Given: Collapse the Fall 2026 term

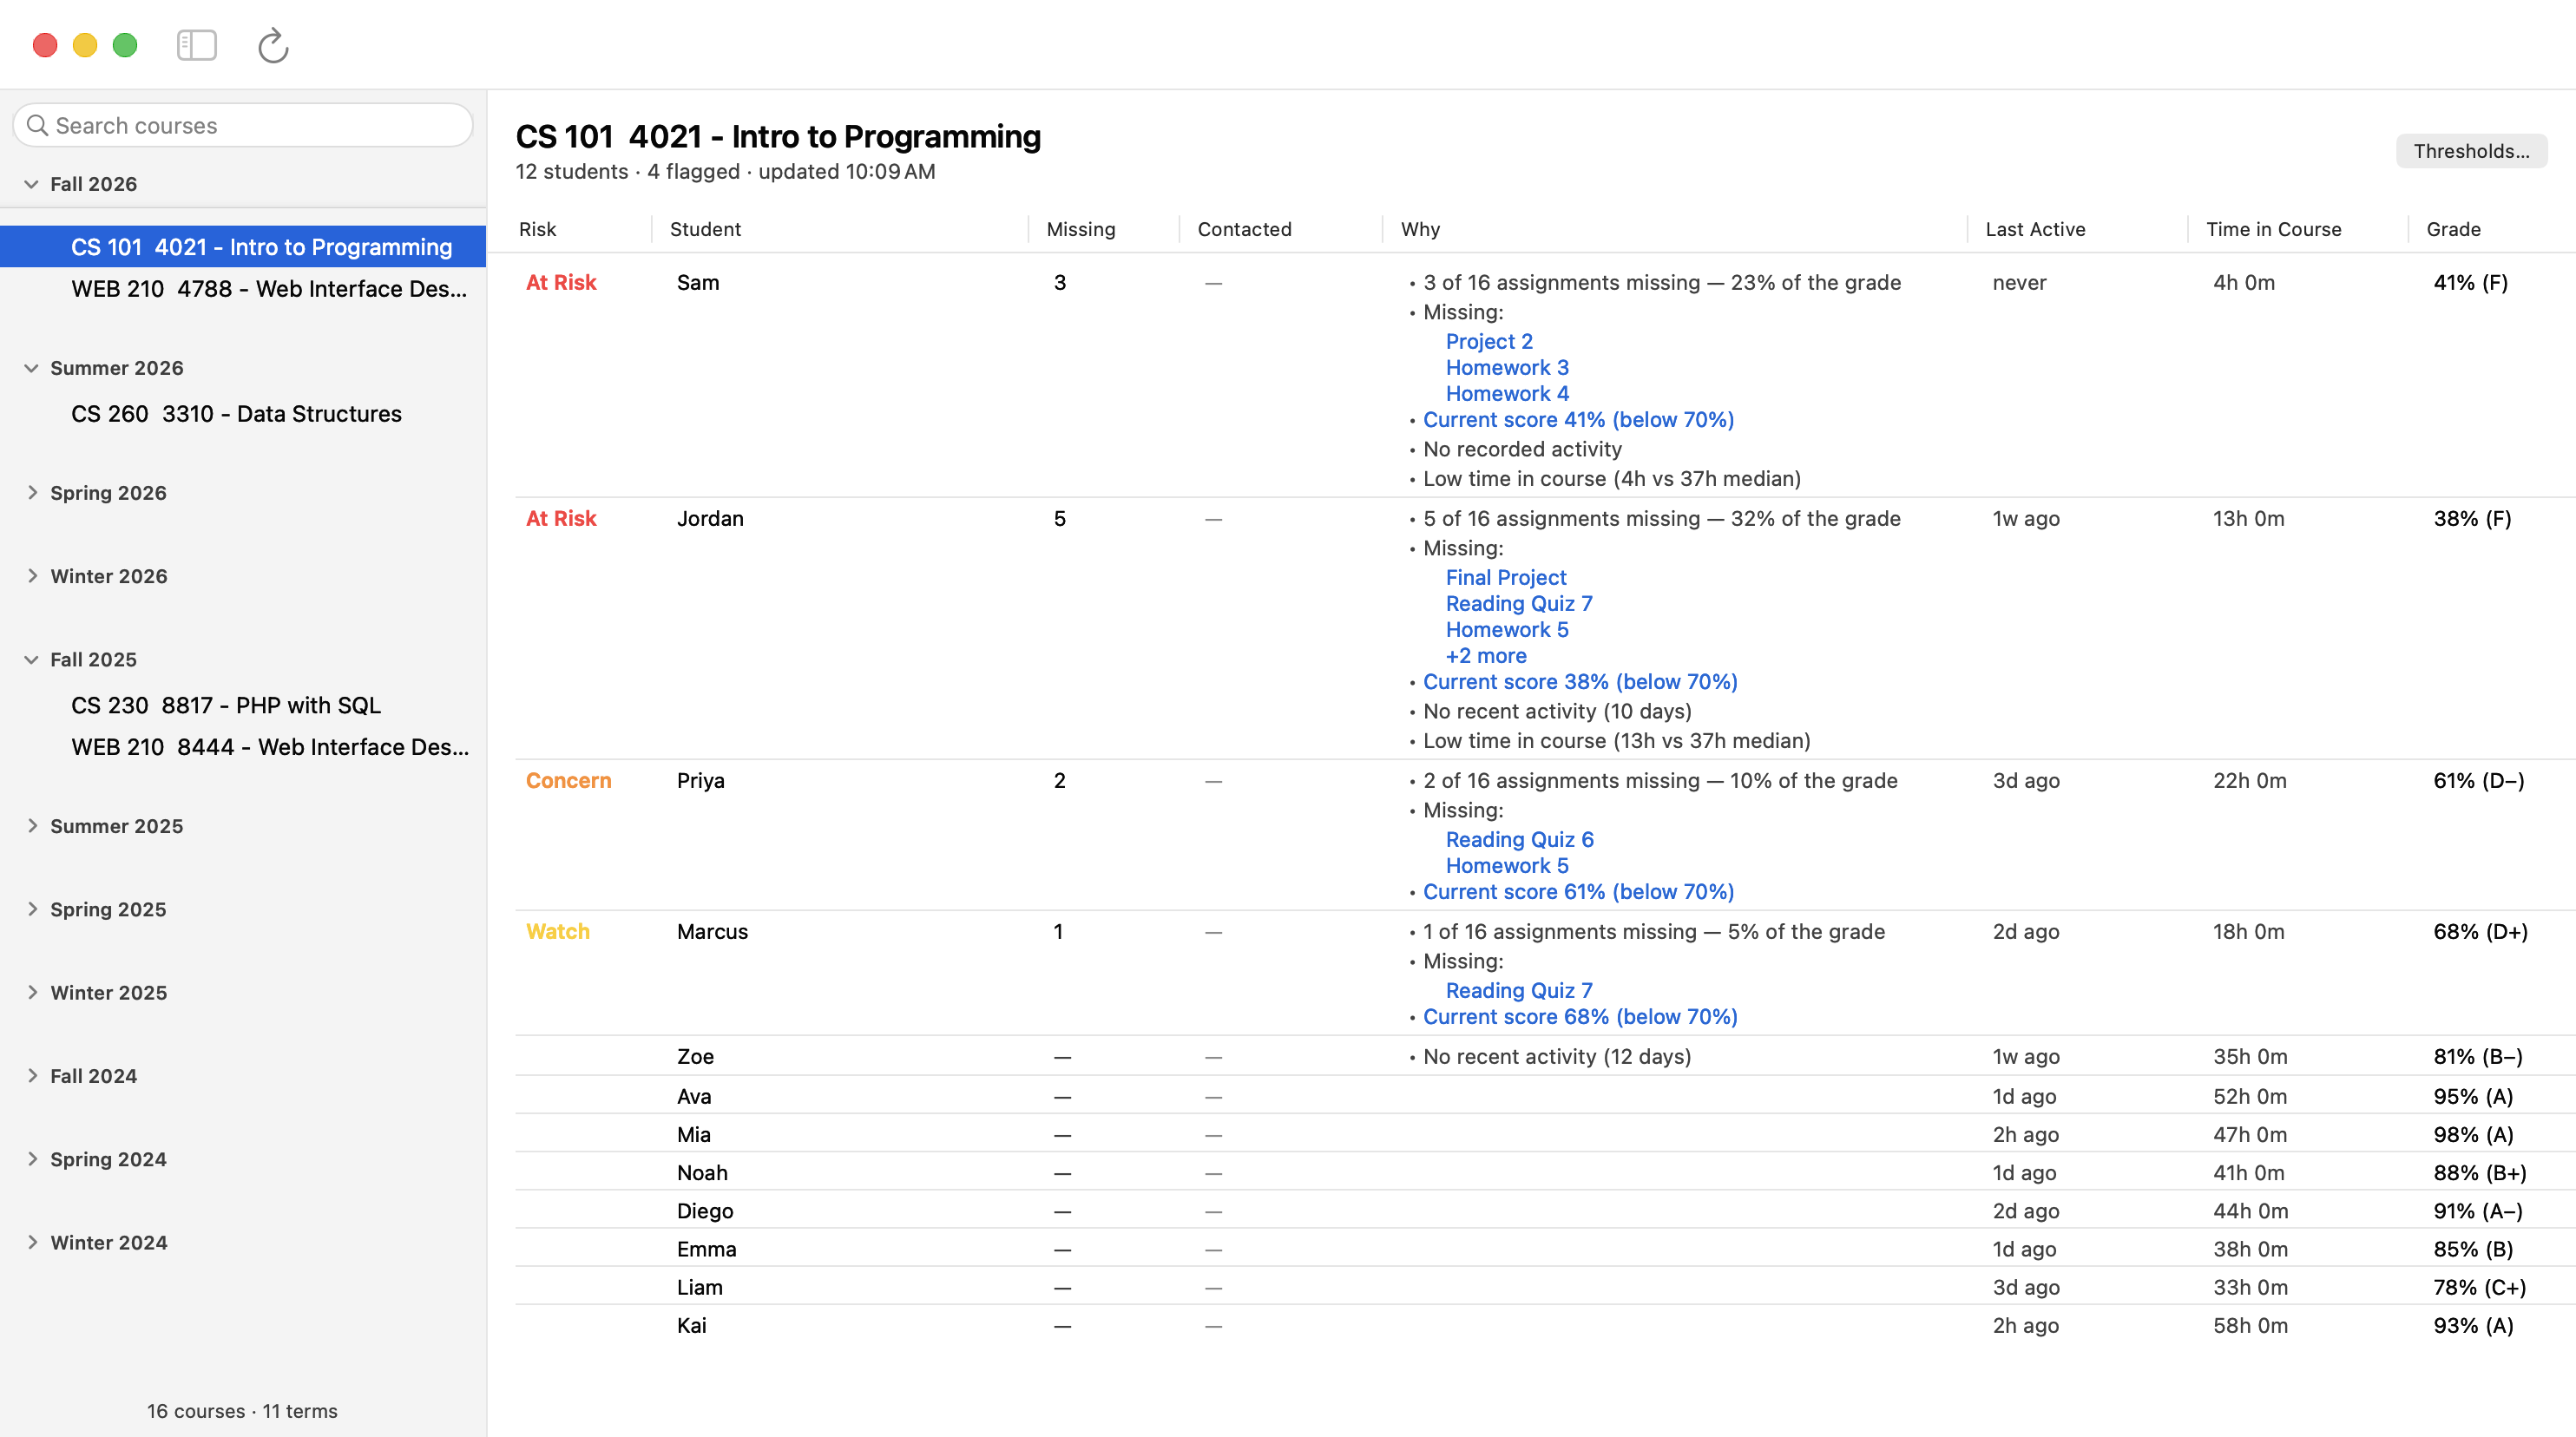Looking at the screenshot, I should point(31,184).
